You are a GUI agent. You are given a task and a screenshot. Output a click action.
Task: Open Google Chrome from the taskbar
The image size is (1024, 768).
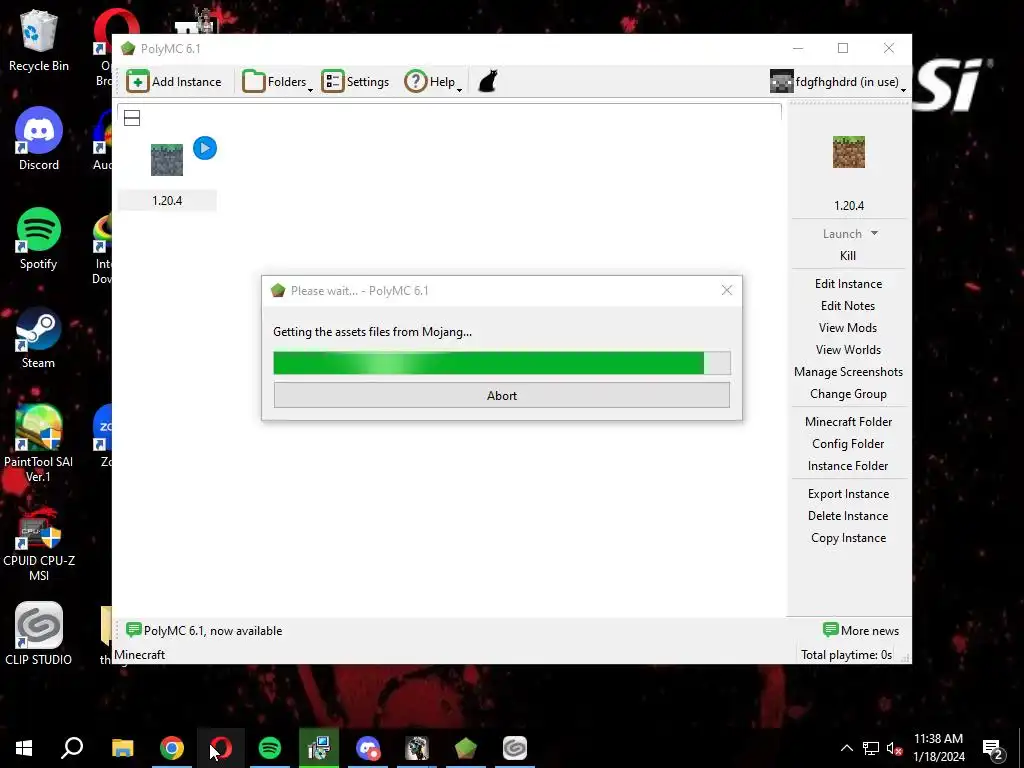pyautogui.click(x=172, y=748)
